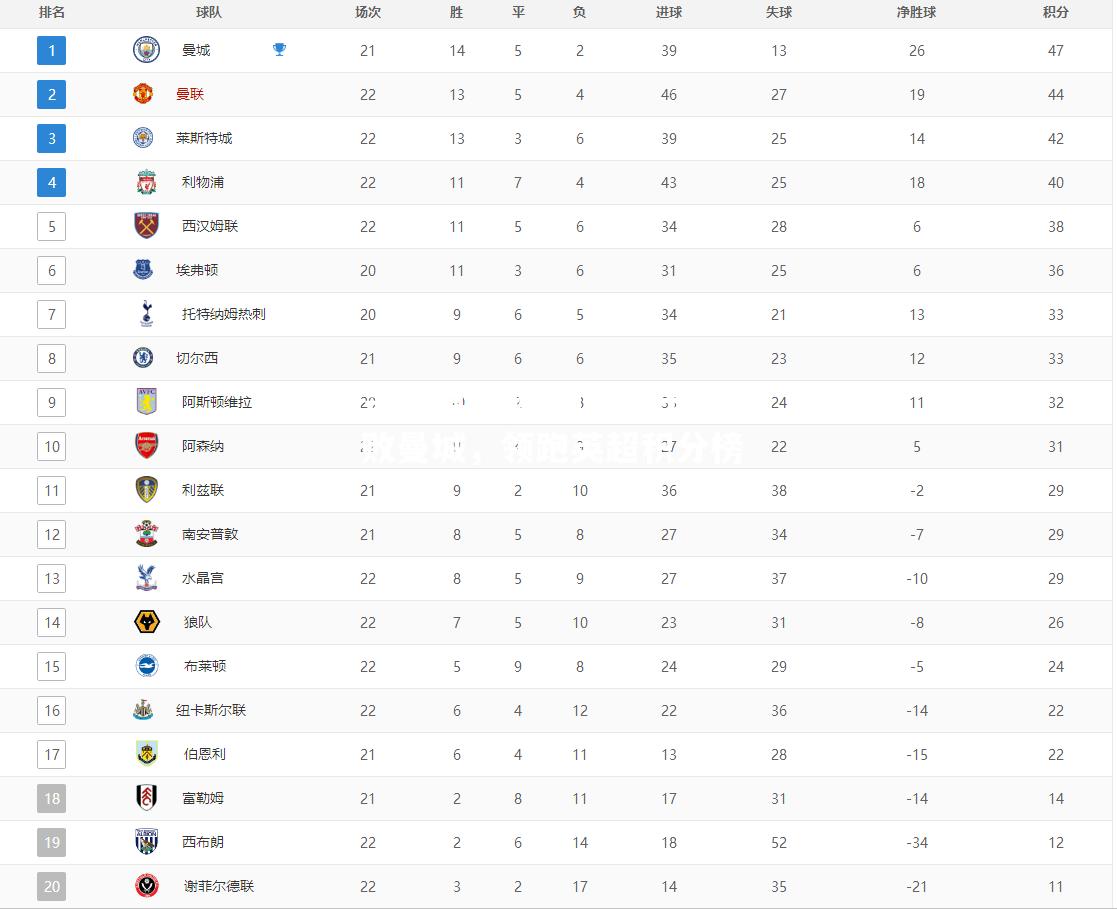The width and height of the screenshot is (1117, 909).
Task: Open the 谢菲尔德联 team name
Action: 219,886
